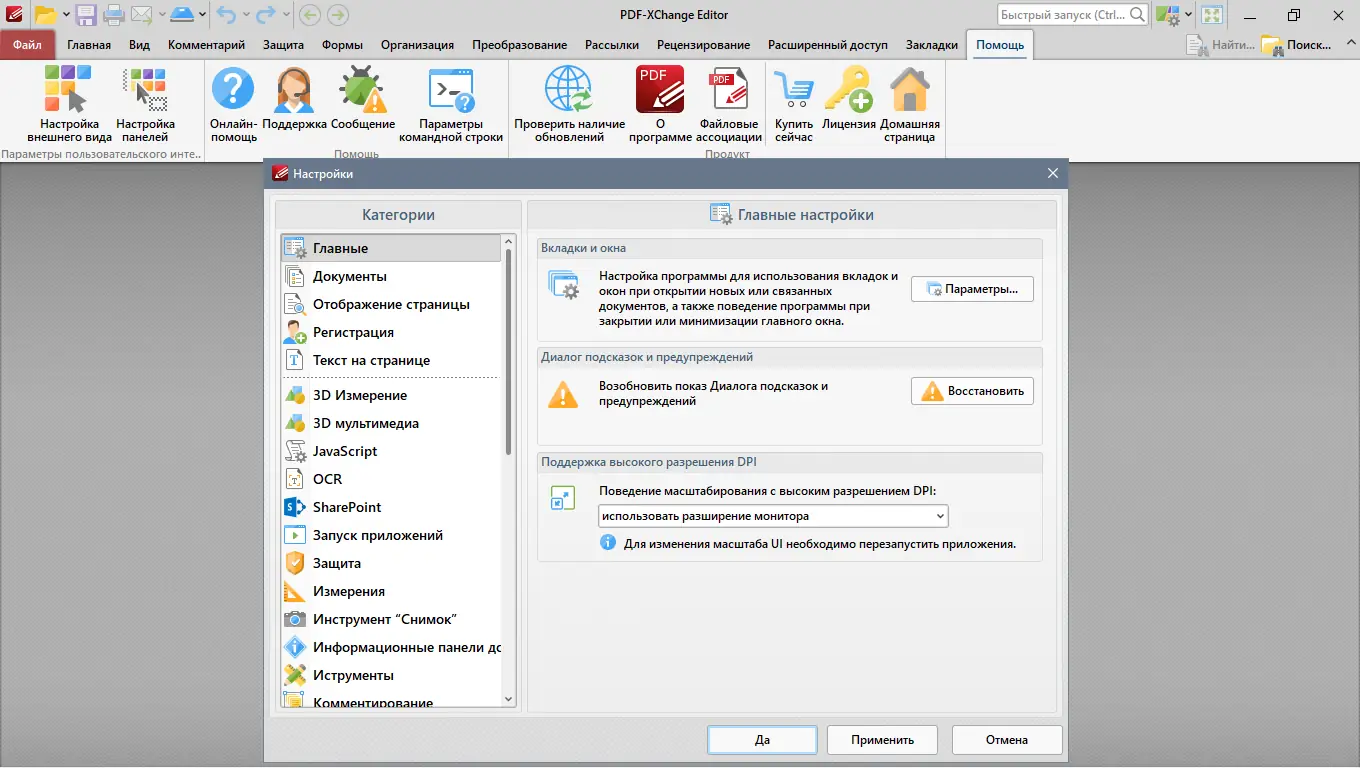The width and height of the screenshot is (1360, 768).
Task: Open the Поддержка support icon
Action: click(295, 98)
